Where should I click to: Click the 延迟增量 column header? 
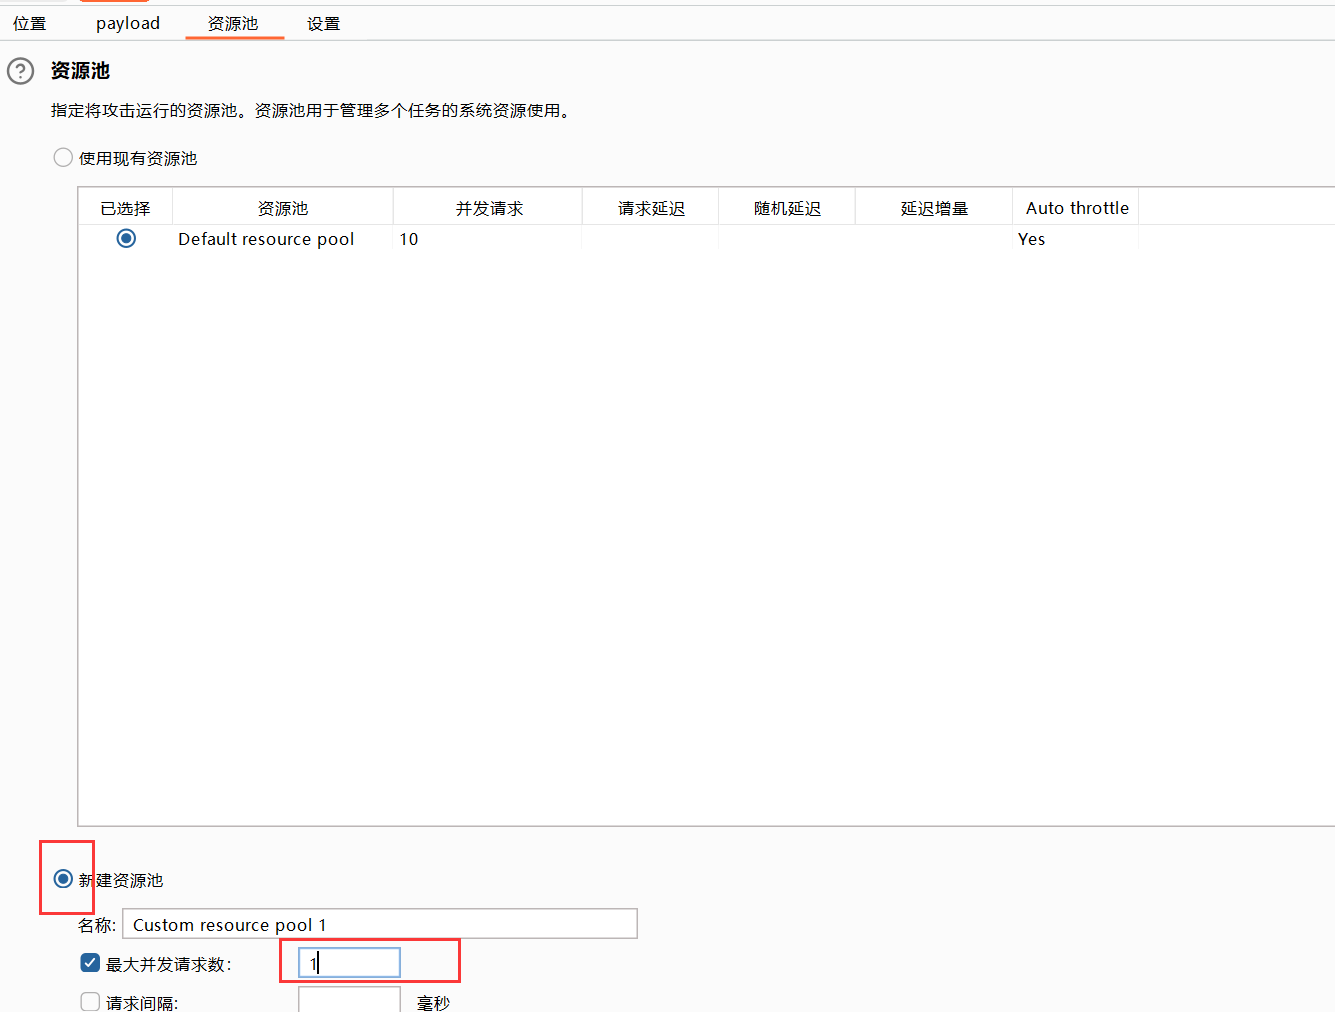[934, 208]
